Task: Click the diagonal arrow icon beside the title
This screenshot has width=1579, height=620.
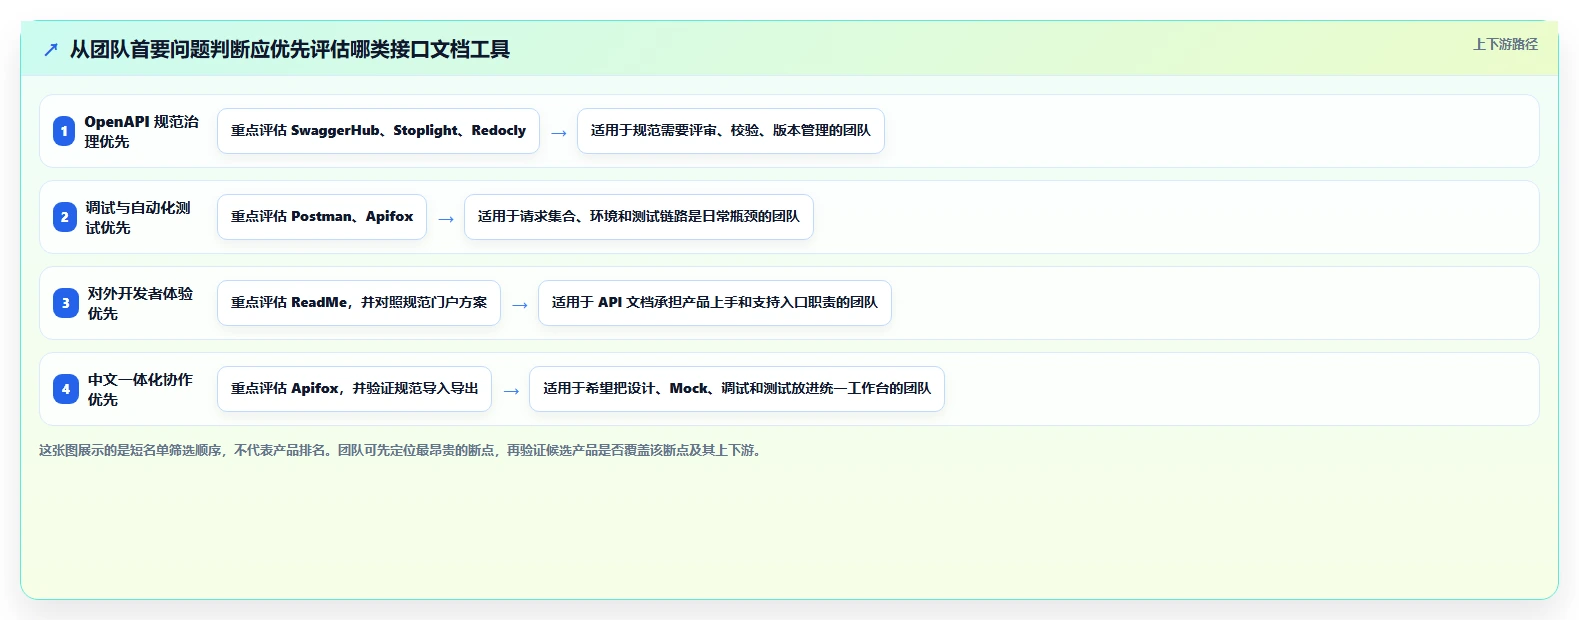Action: pyautogui.click(x=51, y=49)
